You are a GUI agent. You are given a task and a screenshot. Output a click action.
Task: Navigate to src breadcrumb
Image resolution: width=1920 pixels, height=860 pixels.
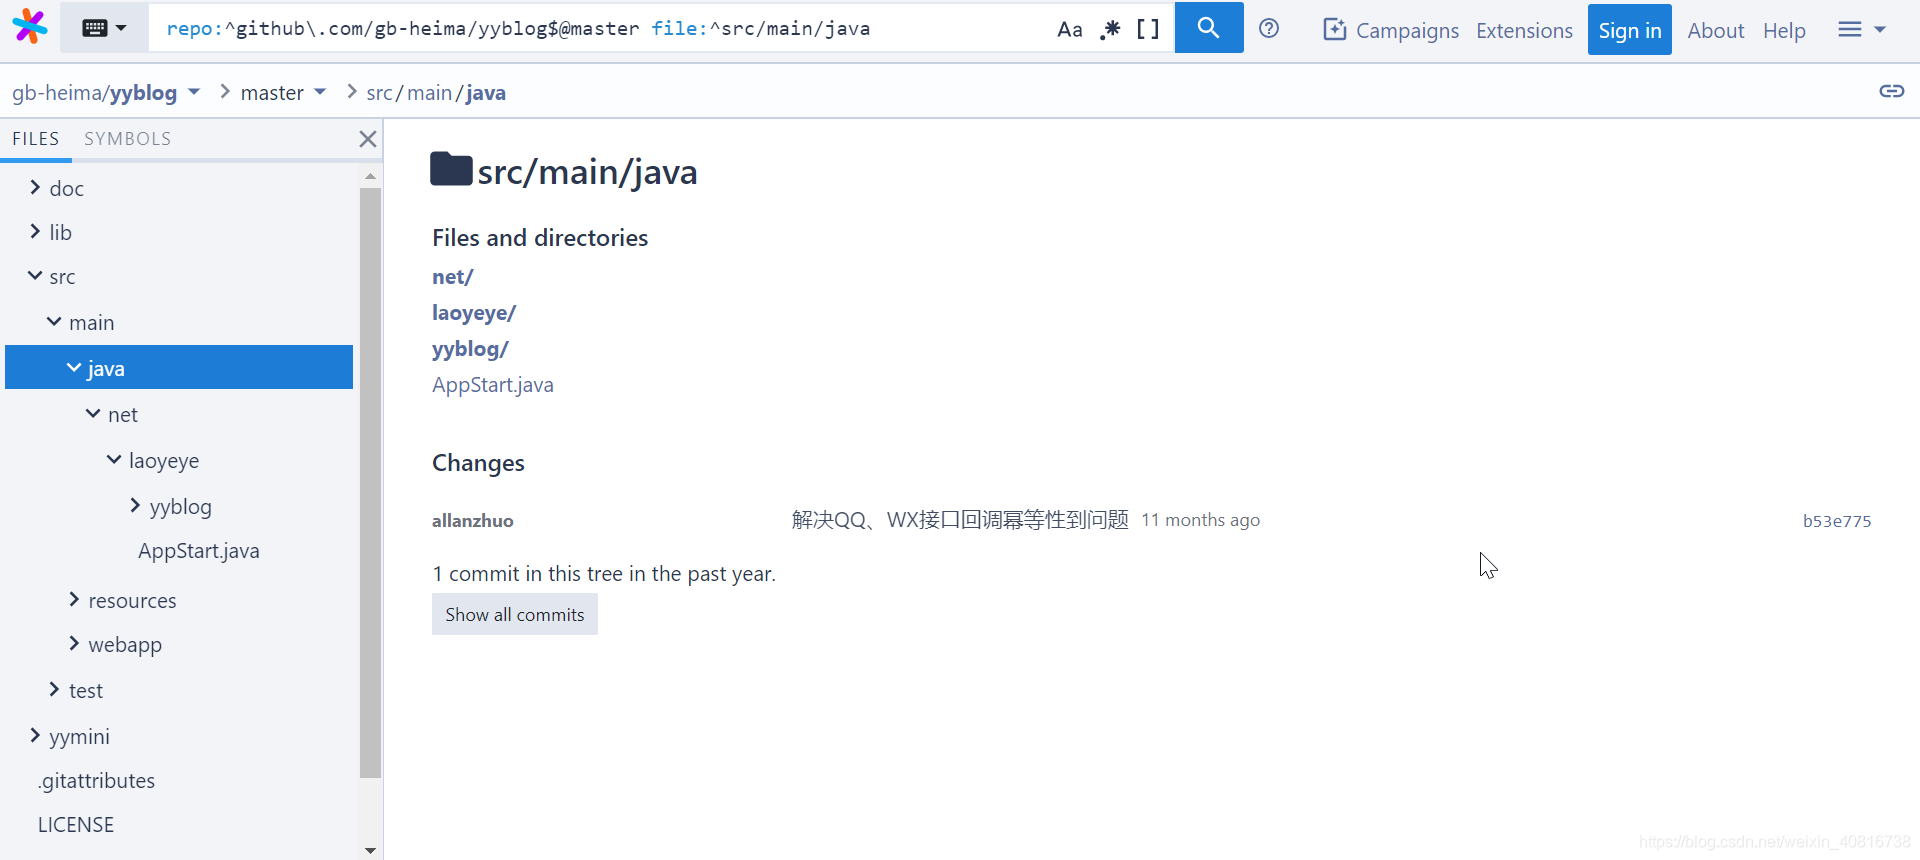pos(379,92)
